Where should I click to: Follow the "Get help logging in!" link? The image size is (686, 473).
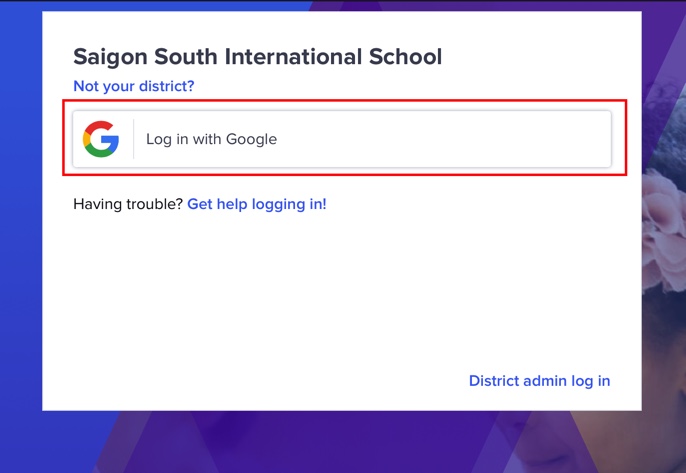click(x=257, y=204)
